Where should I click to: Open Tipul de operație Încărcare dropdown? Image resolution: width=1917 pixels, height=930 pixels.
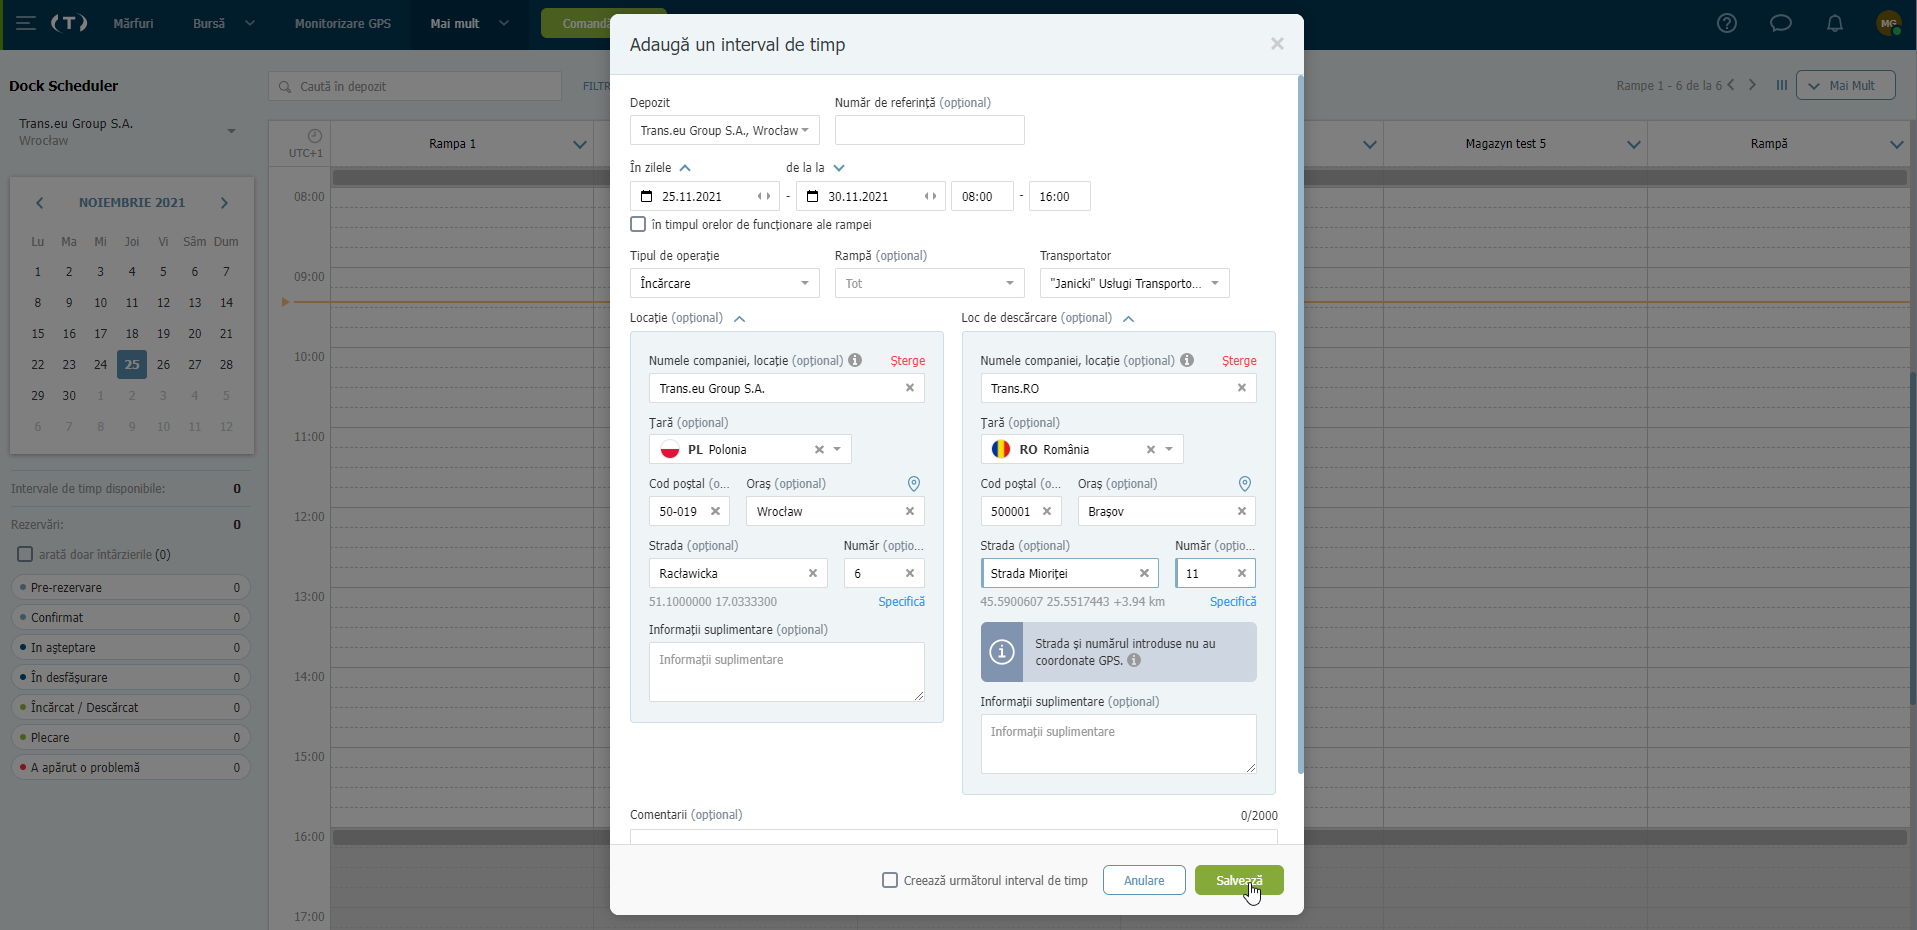pyautogui.click(x=724, y=283)
